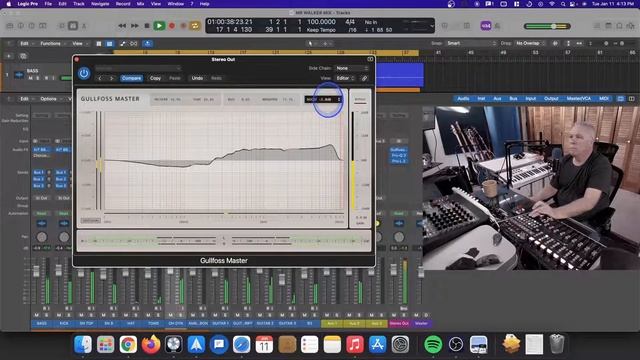This screenshot has width=640, height=360.
Task: Toggle the Gullfoss plugin power button
Action: pos(84,73)
